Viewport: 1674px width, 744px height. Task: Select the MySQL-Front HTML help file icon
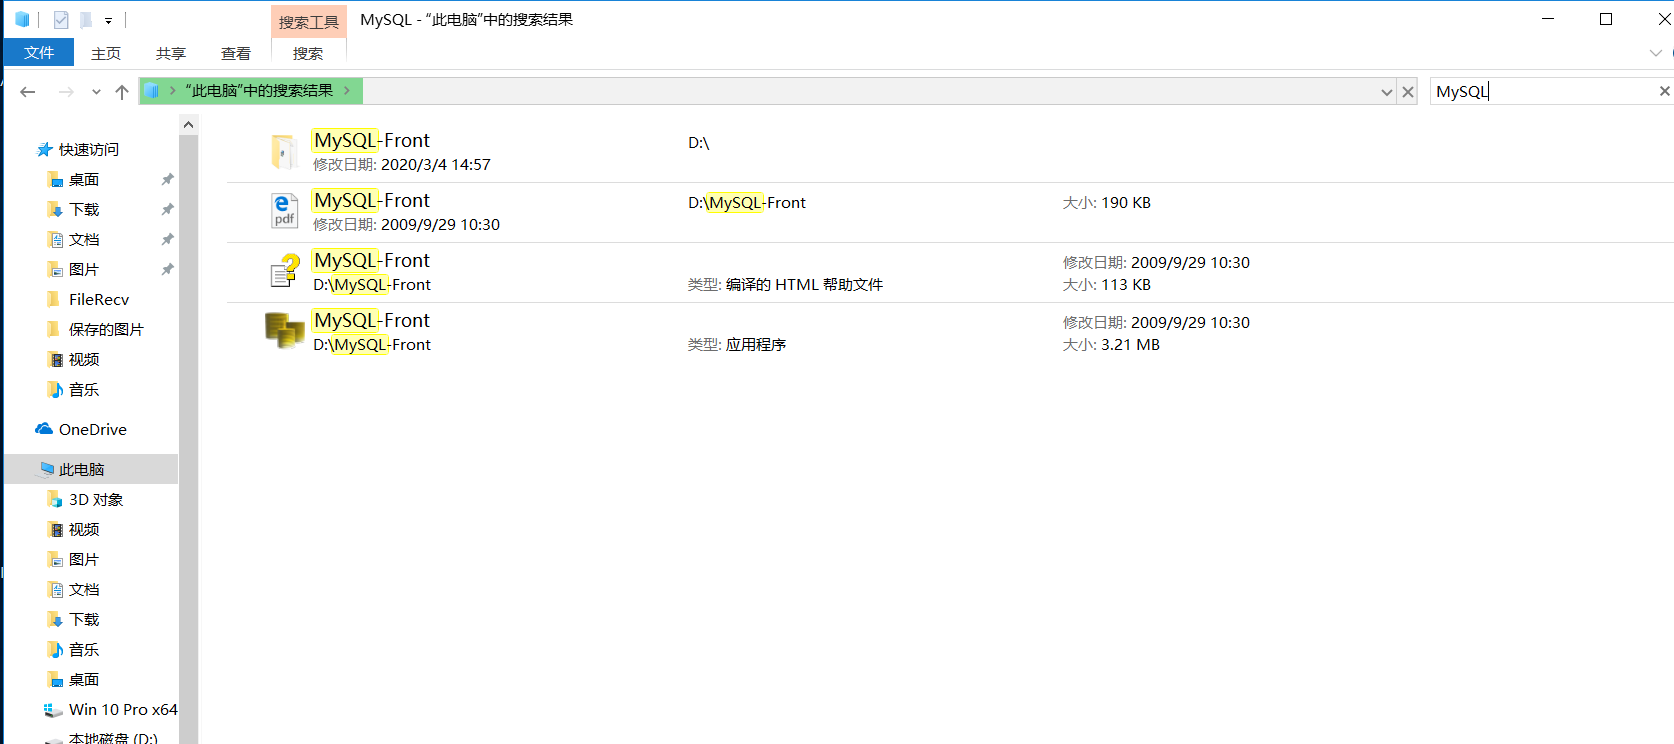tap(285, 271)
